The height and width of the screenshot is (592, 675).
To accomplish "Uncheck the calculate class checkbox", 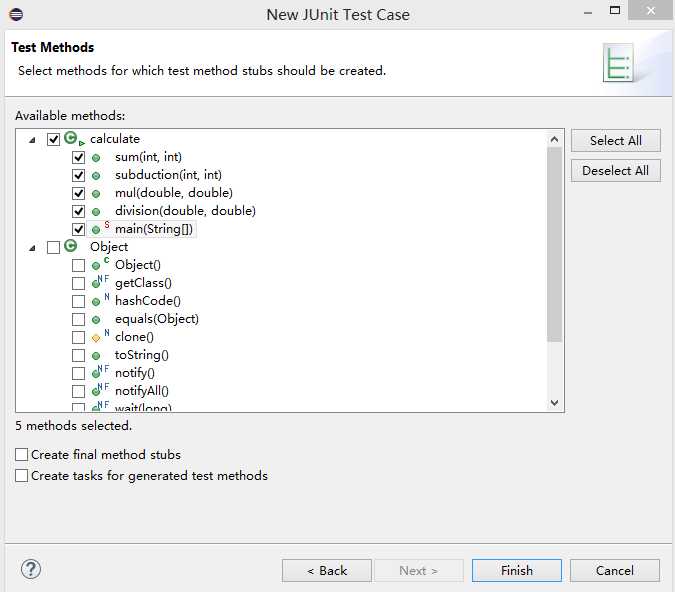I will (53, 139).
